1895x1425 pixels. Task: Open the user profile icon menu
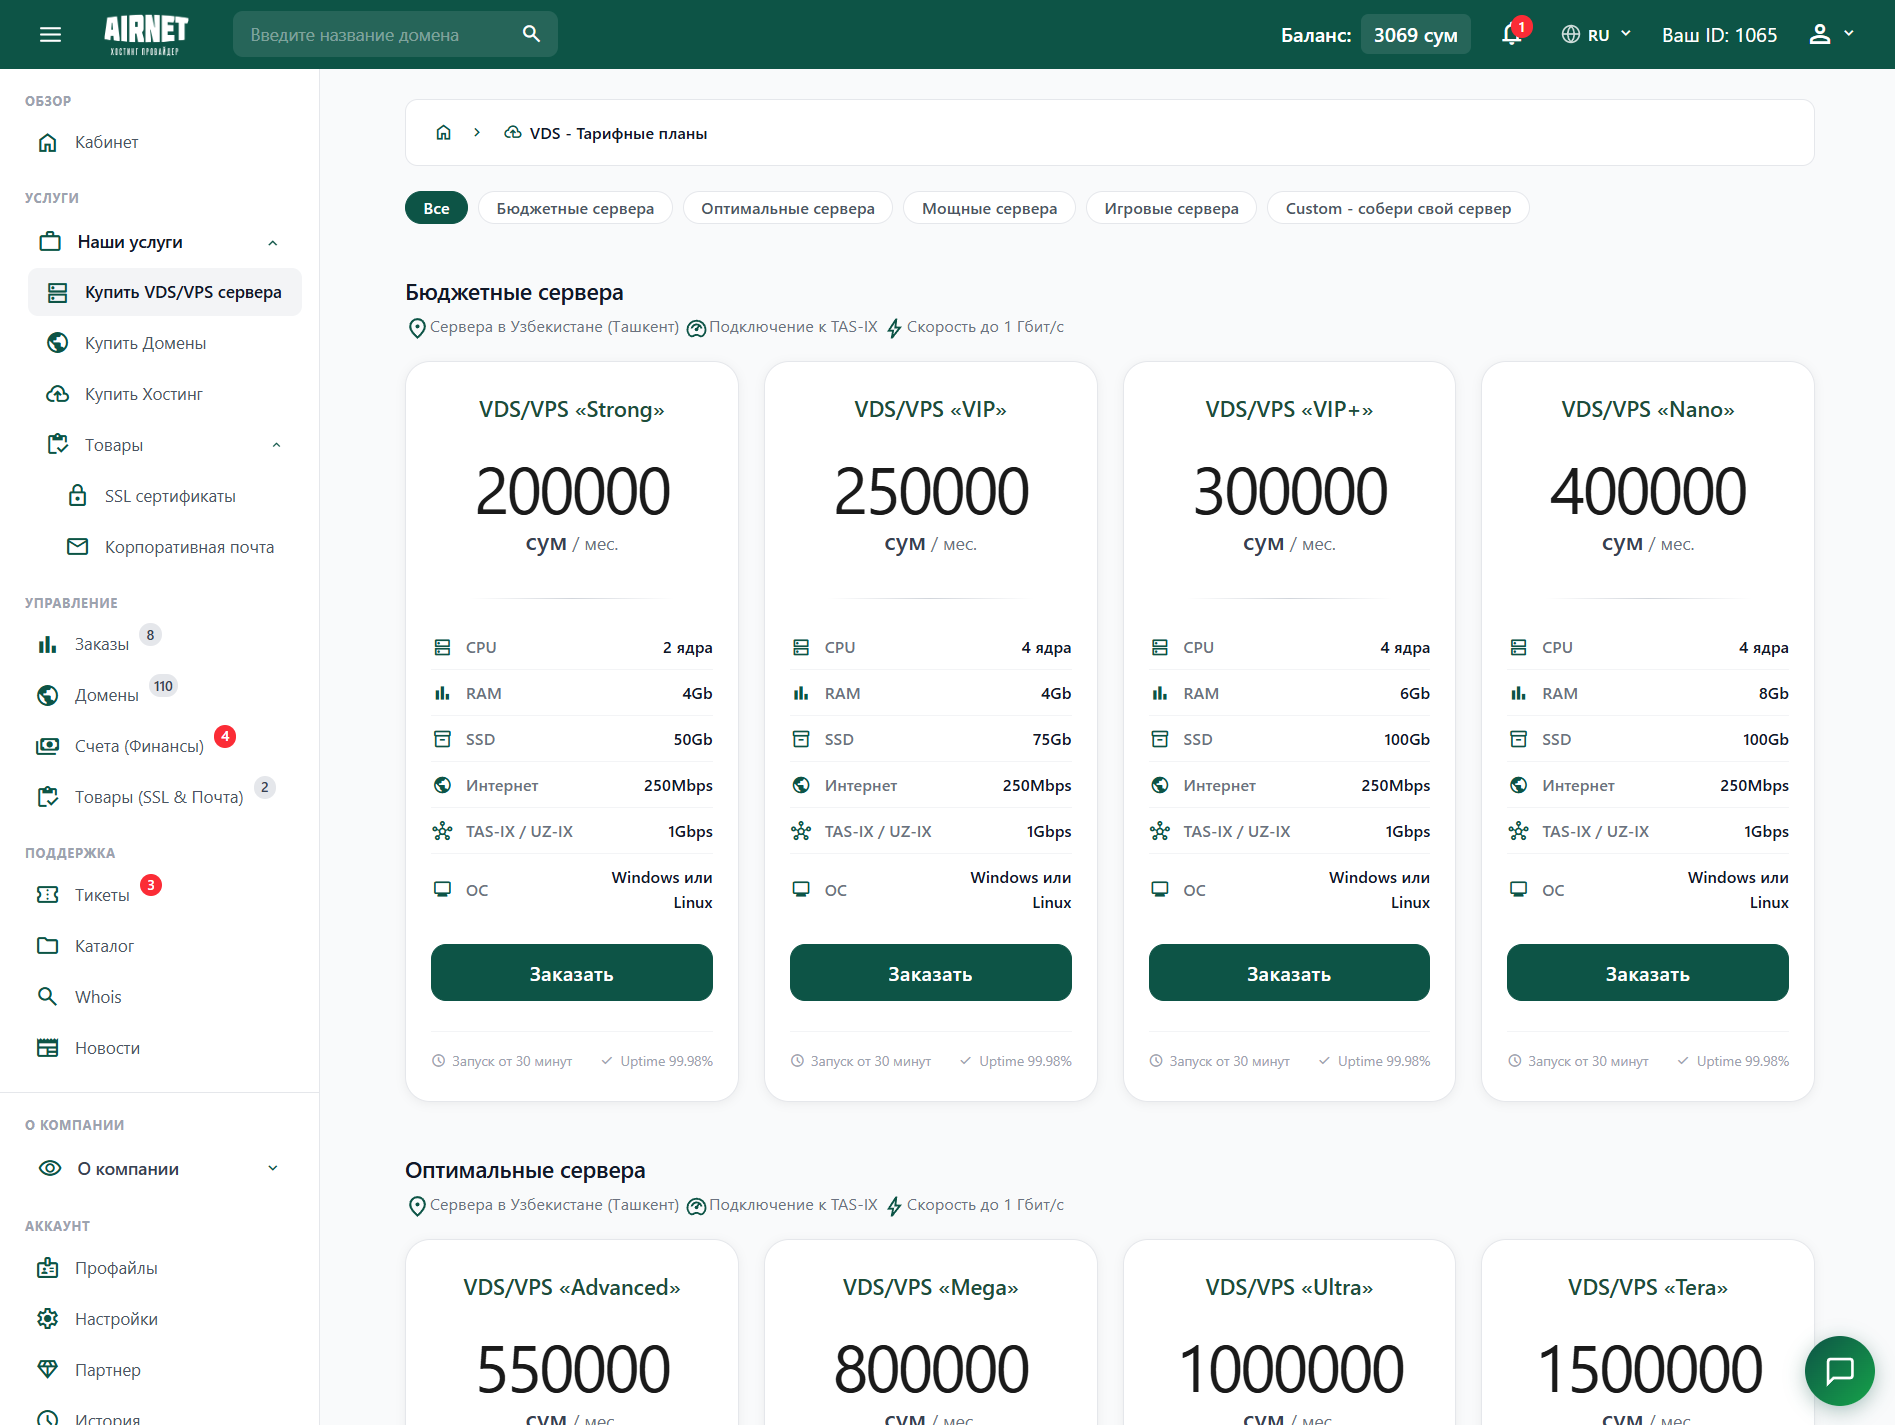coord(1830,35)
